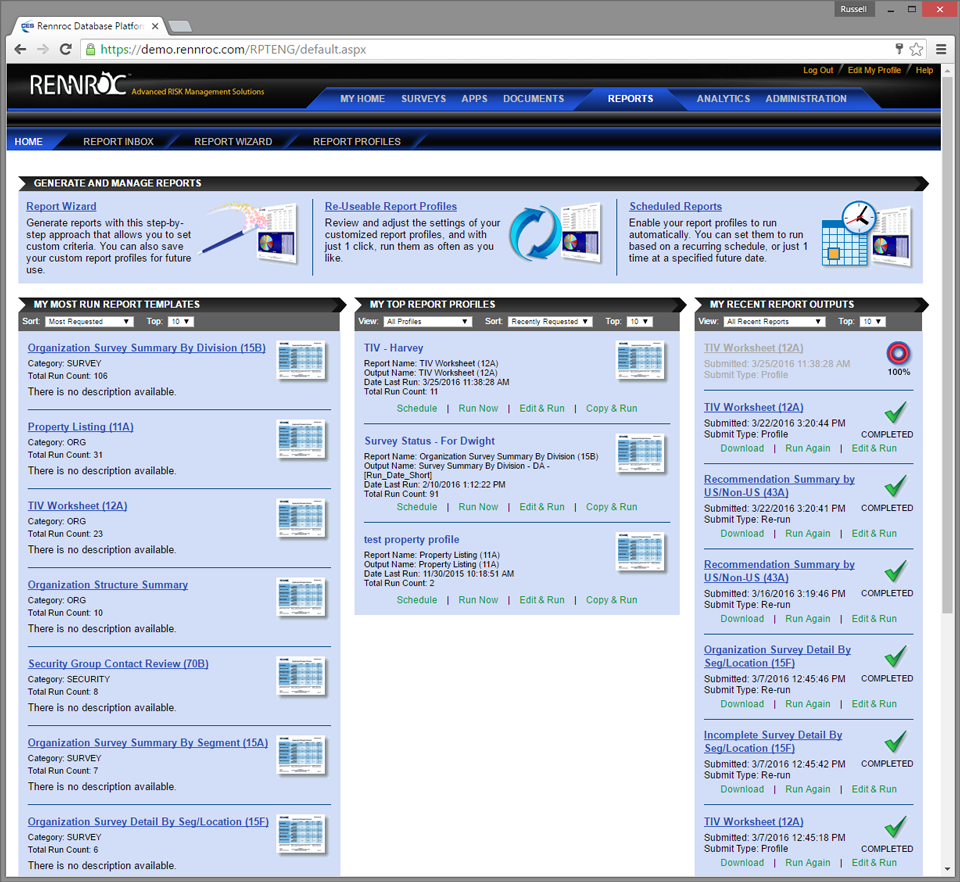This screenshot has height=882, width=960.
Task: Click Run Again for Organization Survey Detail output
Action: 808,704
